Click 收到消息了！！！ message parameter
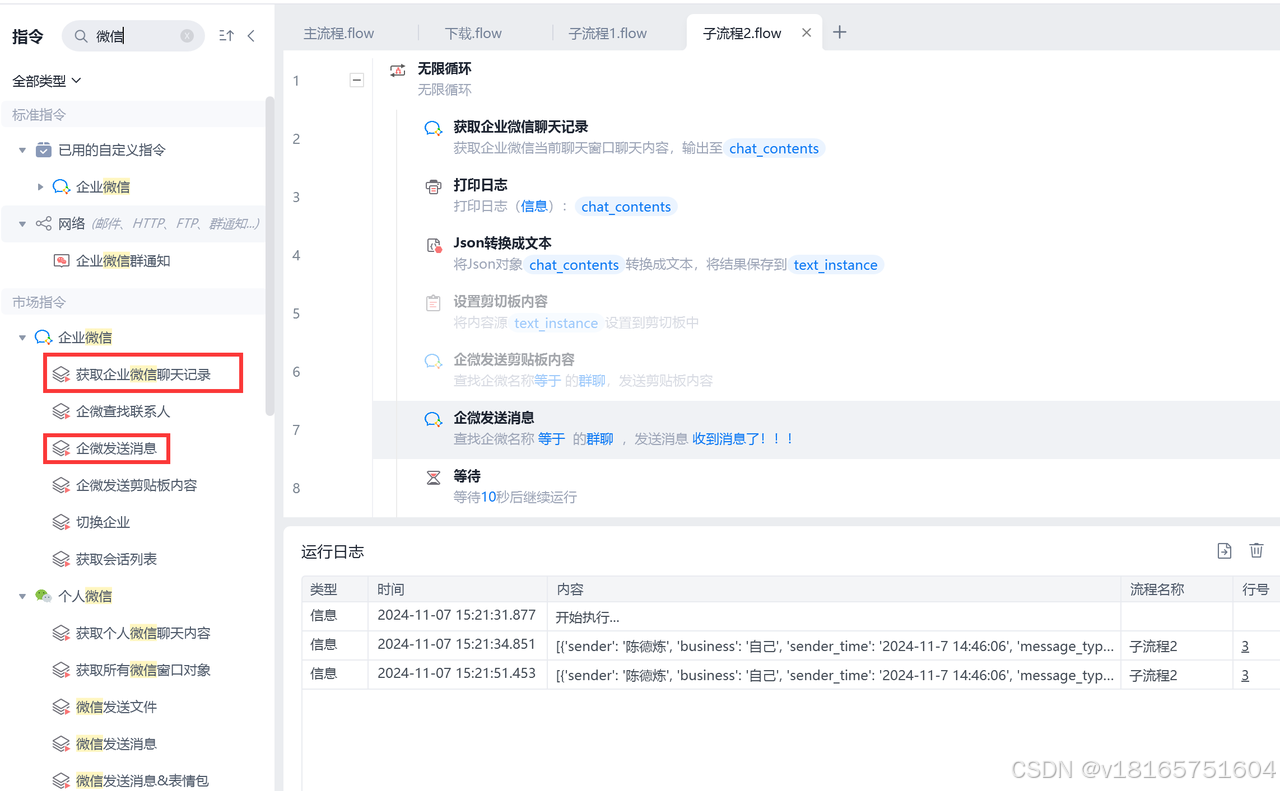 743,439
